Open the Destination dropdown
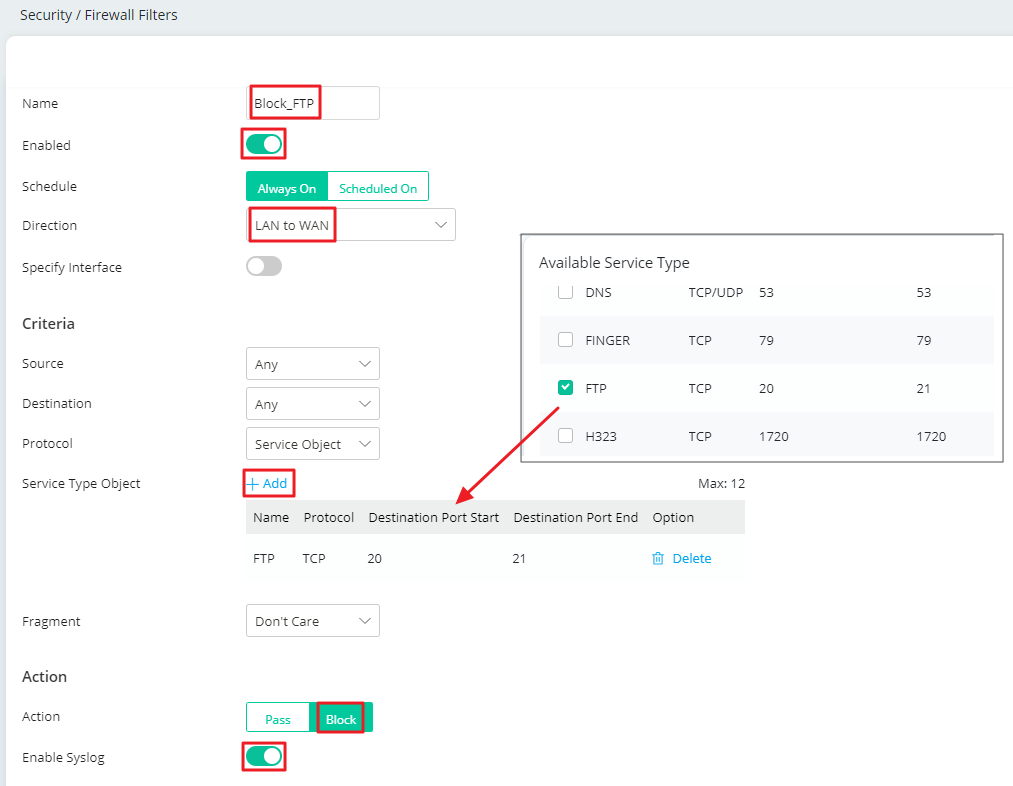The width and height of the screenshot is (1013, 786). tap(312, 404)
